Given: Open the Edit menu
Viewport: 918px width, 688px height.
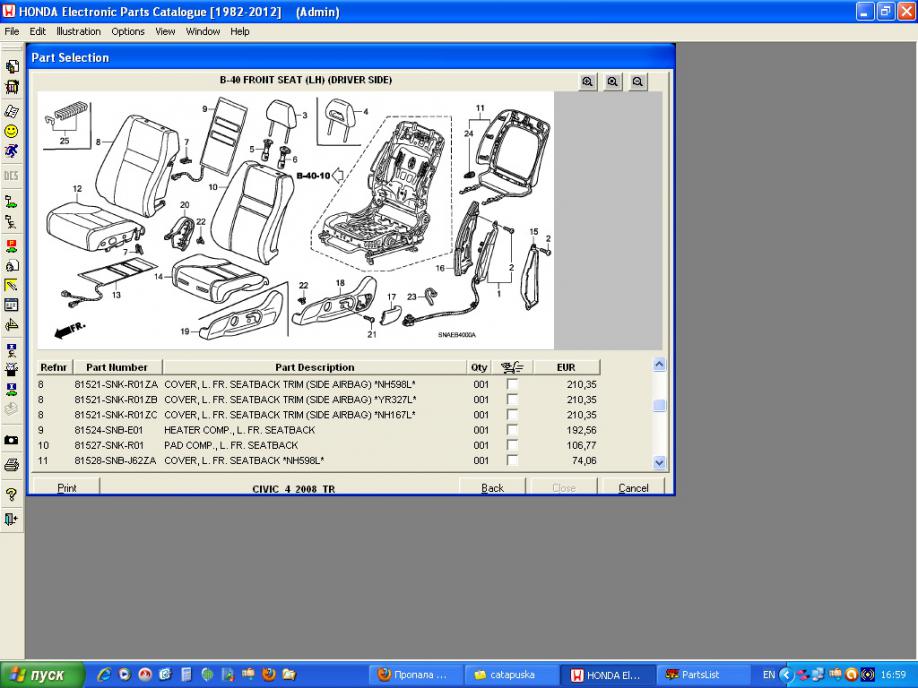Looking at the screenshot, I should click(37, 32).
